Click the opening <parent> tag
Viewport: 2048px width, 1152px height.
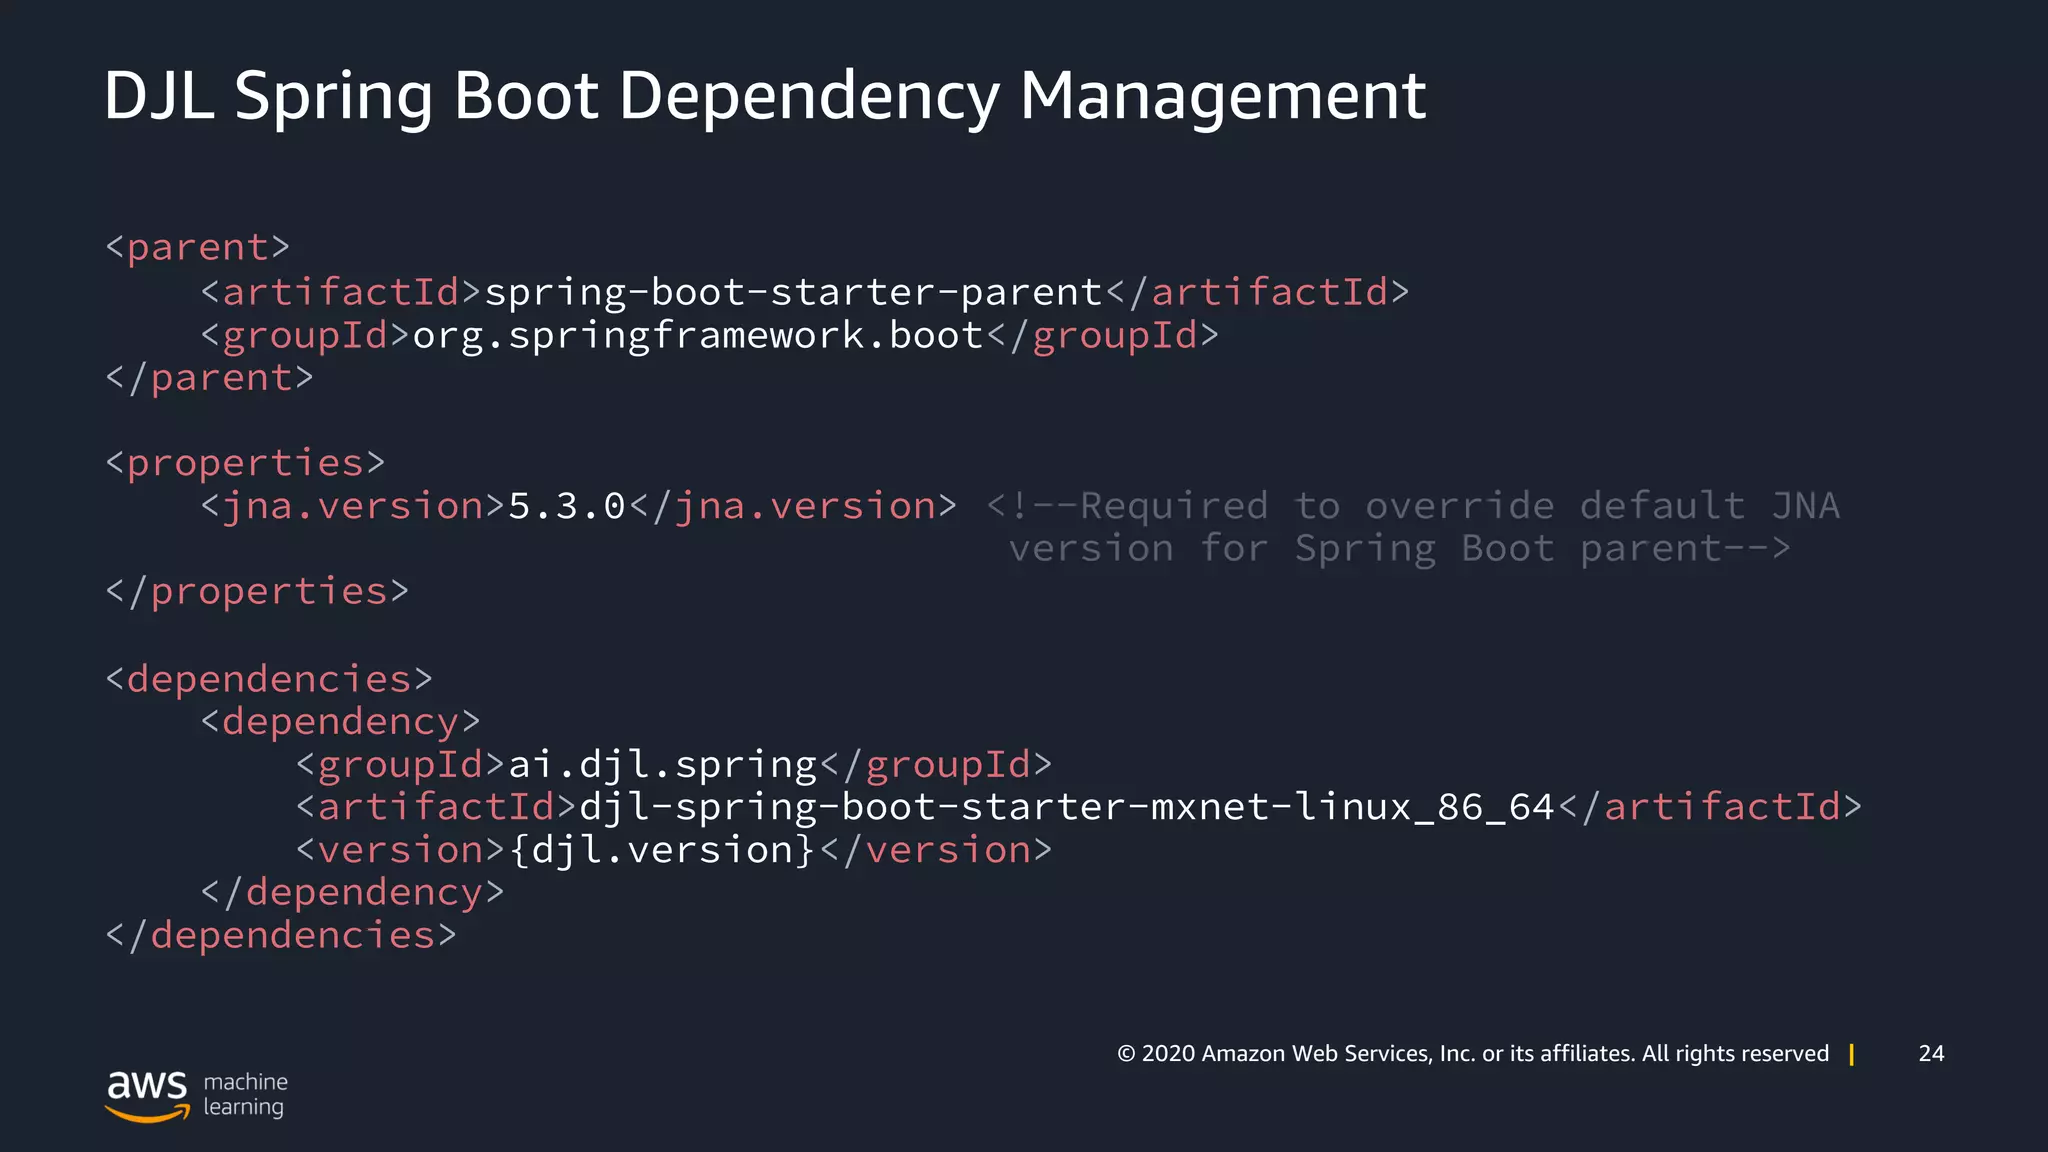tap(198, 247)
